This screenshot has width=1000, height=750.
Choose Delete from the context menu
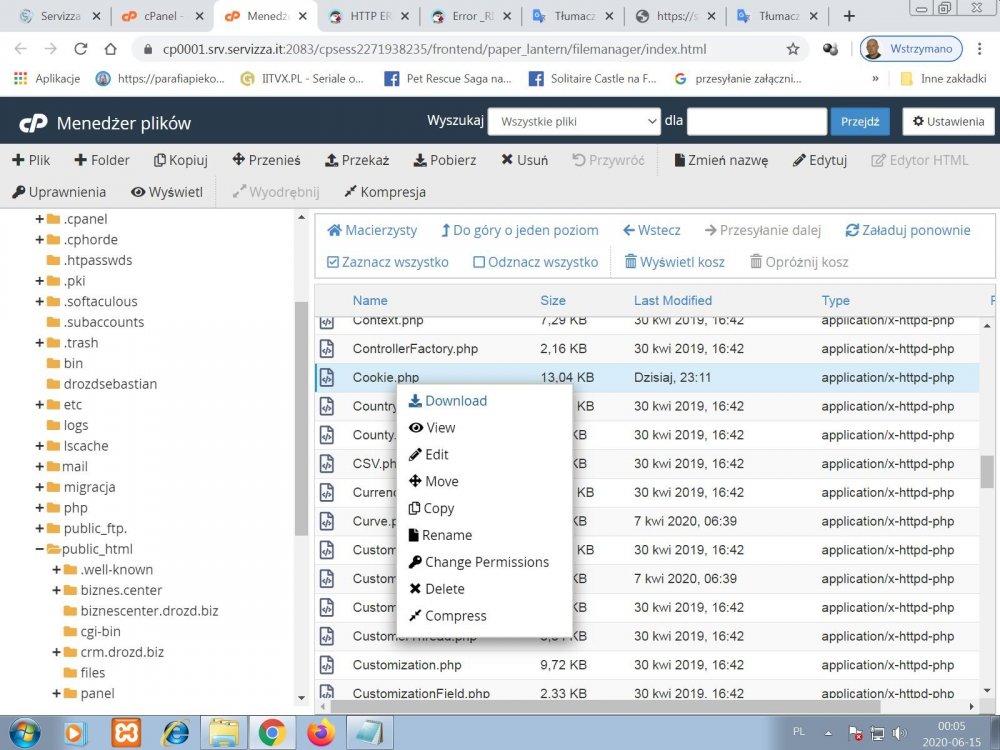(x=437, y=589)
